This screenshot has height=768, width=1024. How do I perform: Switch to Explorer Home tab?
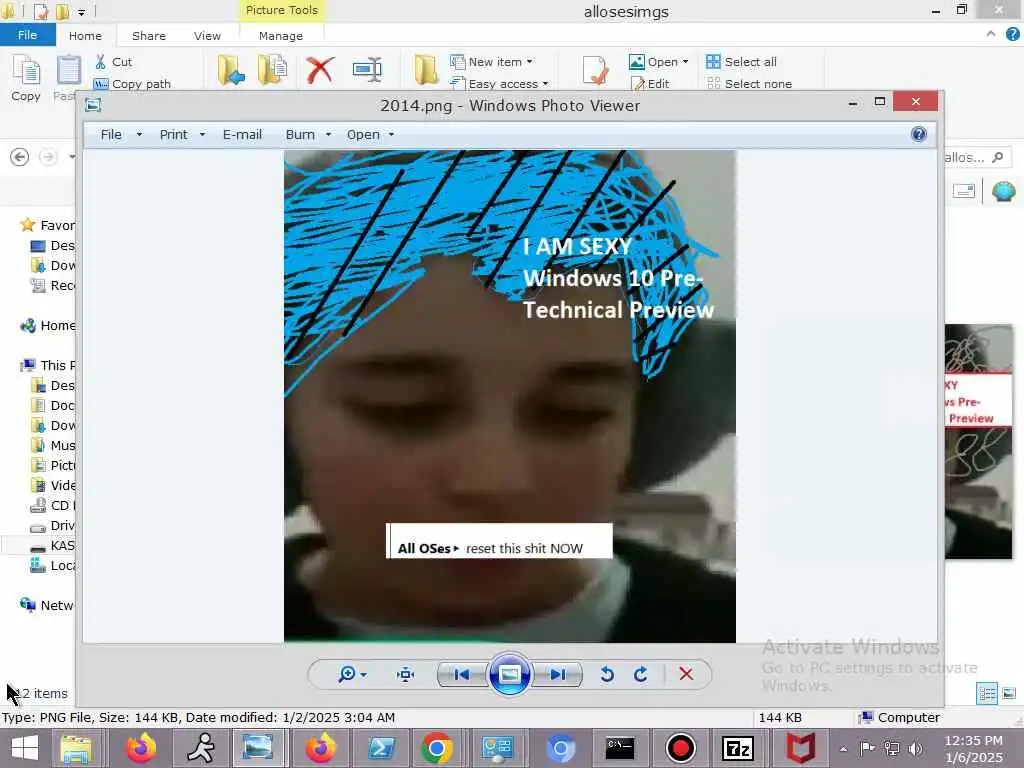[86, 36]
